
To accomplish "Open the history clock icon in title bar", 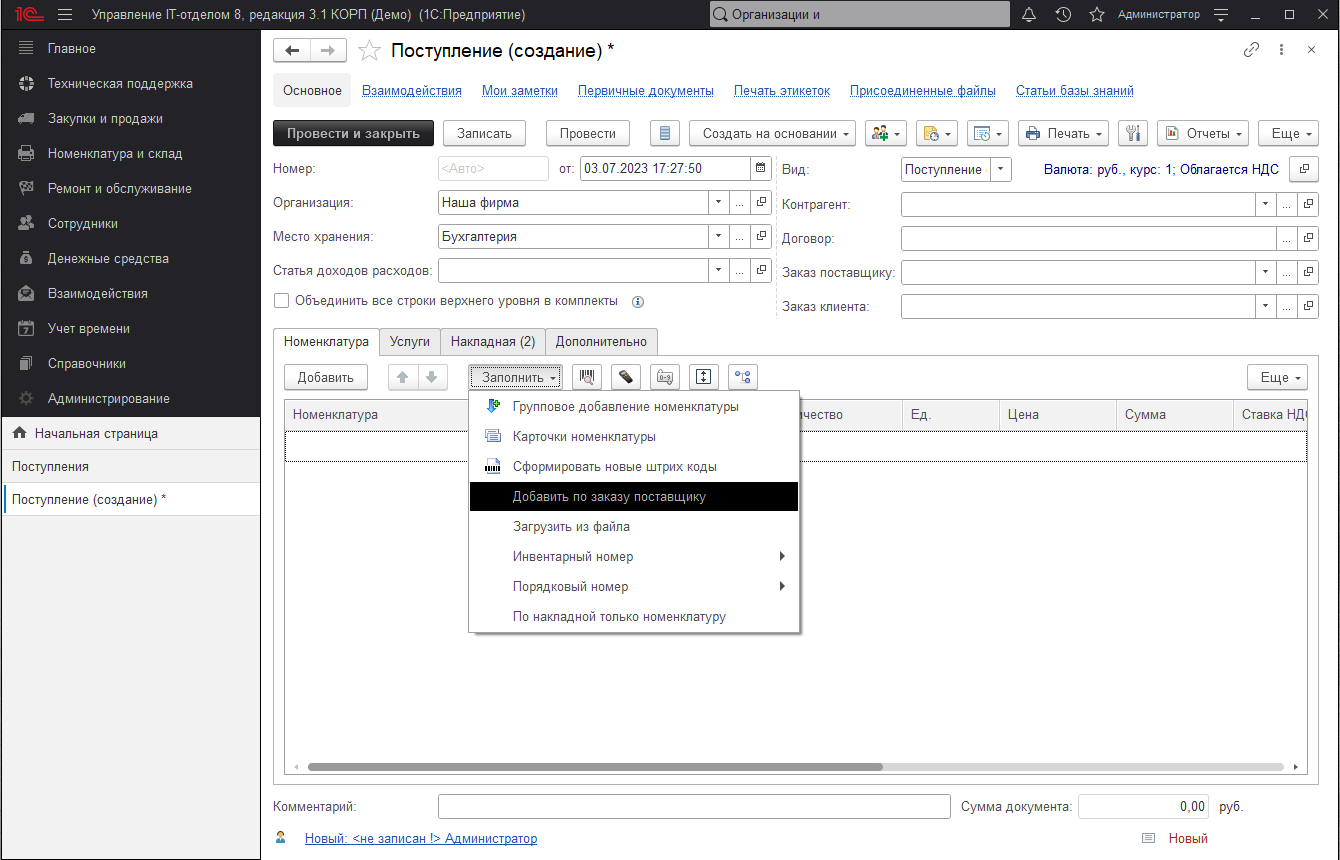I will pyautogui.click(x=1063, y=14).
